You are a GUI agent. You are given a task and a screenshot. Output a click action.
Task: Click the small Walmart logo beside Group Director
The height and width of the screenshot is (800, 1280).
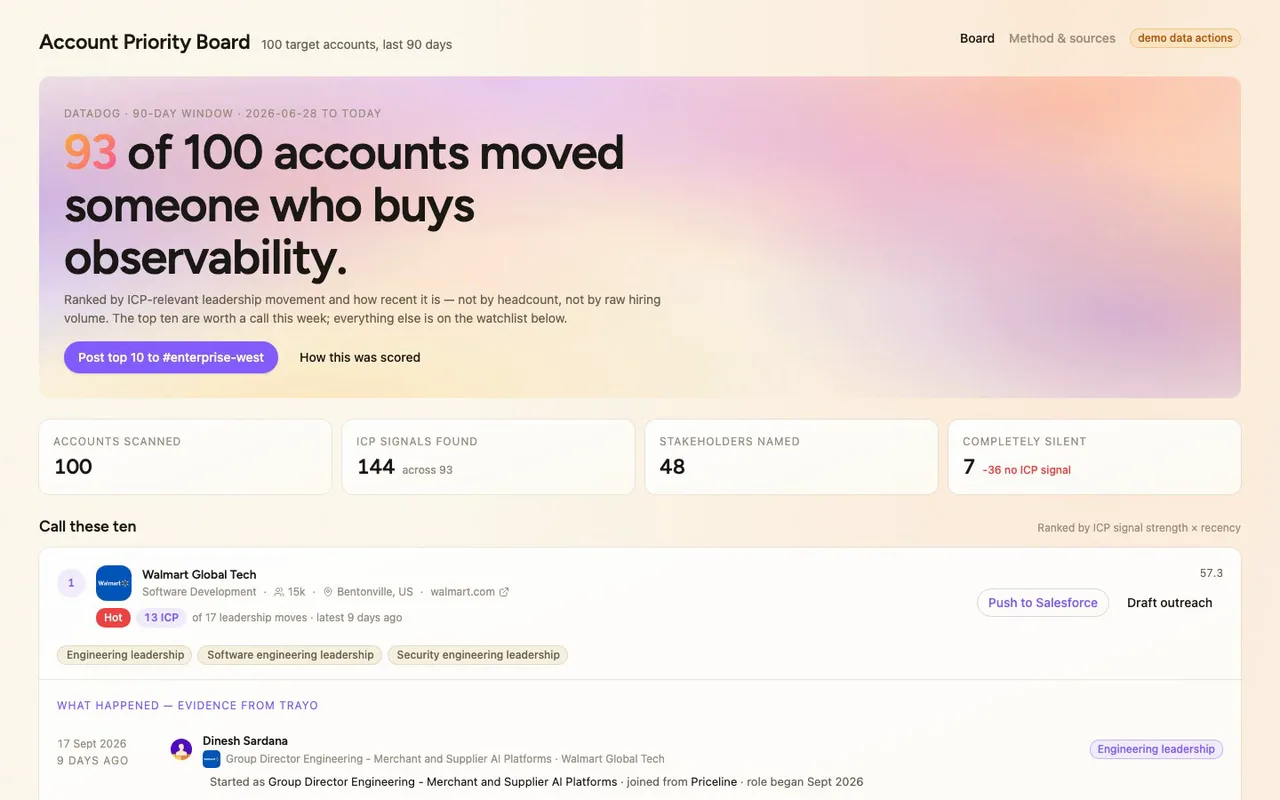(x=211, y=759)
